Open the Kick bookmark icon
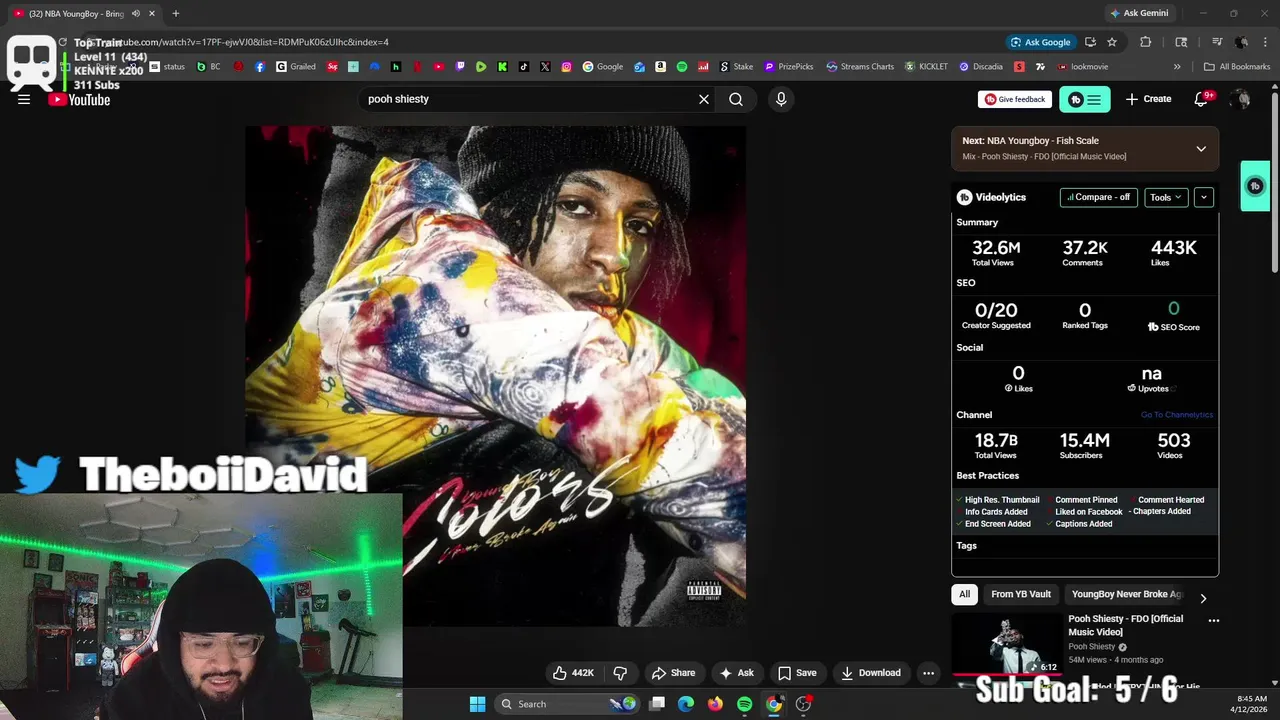1280x720 pixels. (502, 67)
